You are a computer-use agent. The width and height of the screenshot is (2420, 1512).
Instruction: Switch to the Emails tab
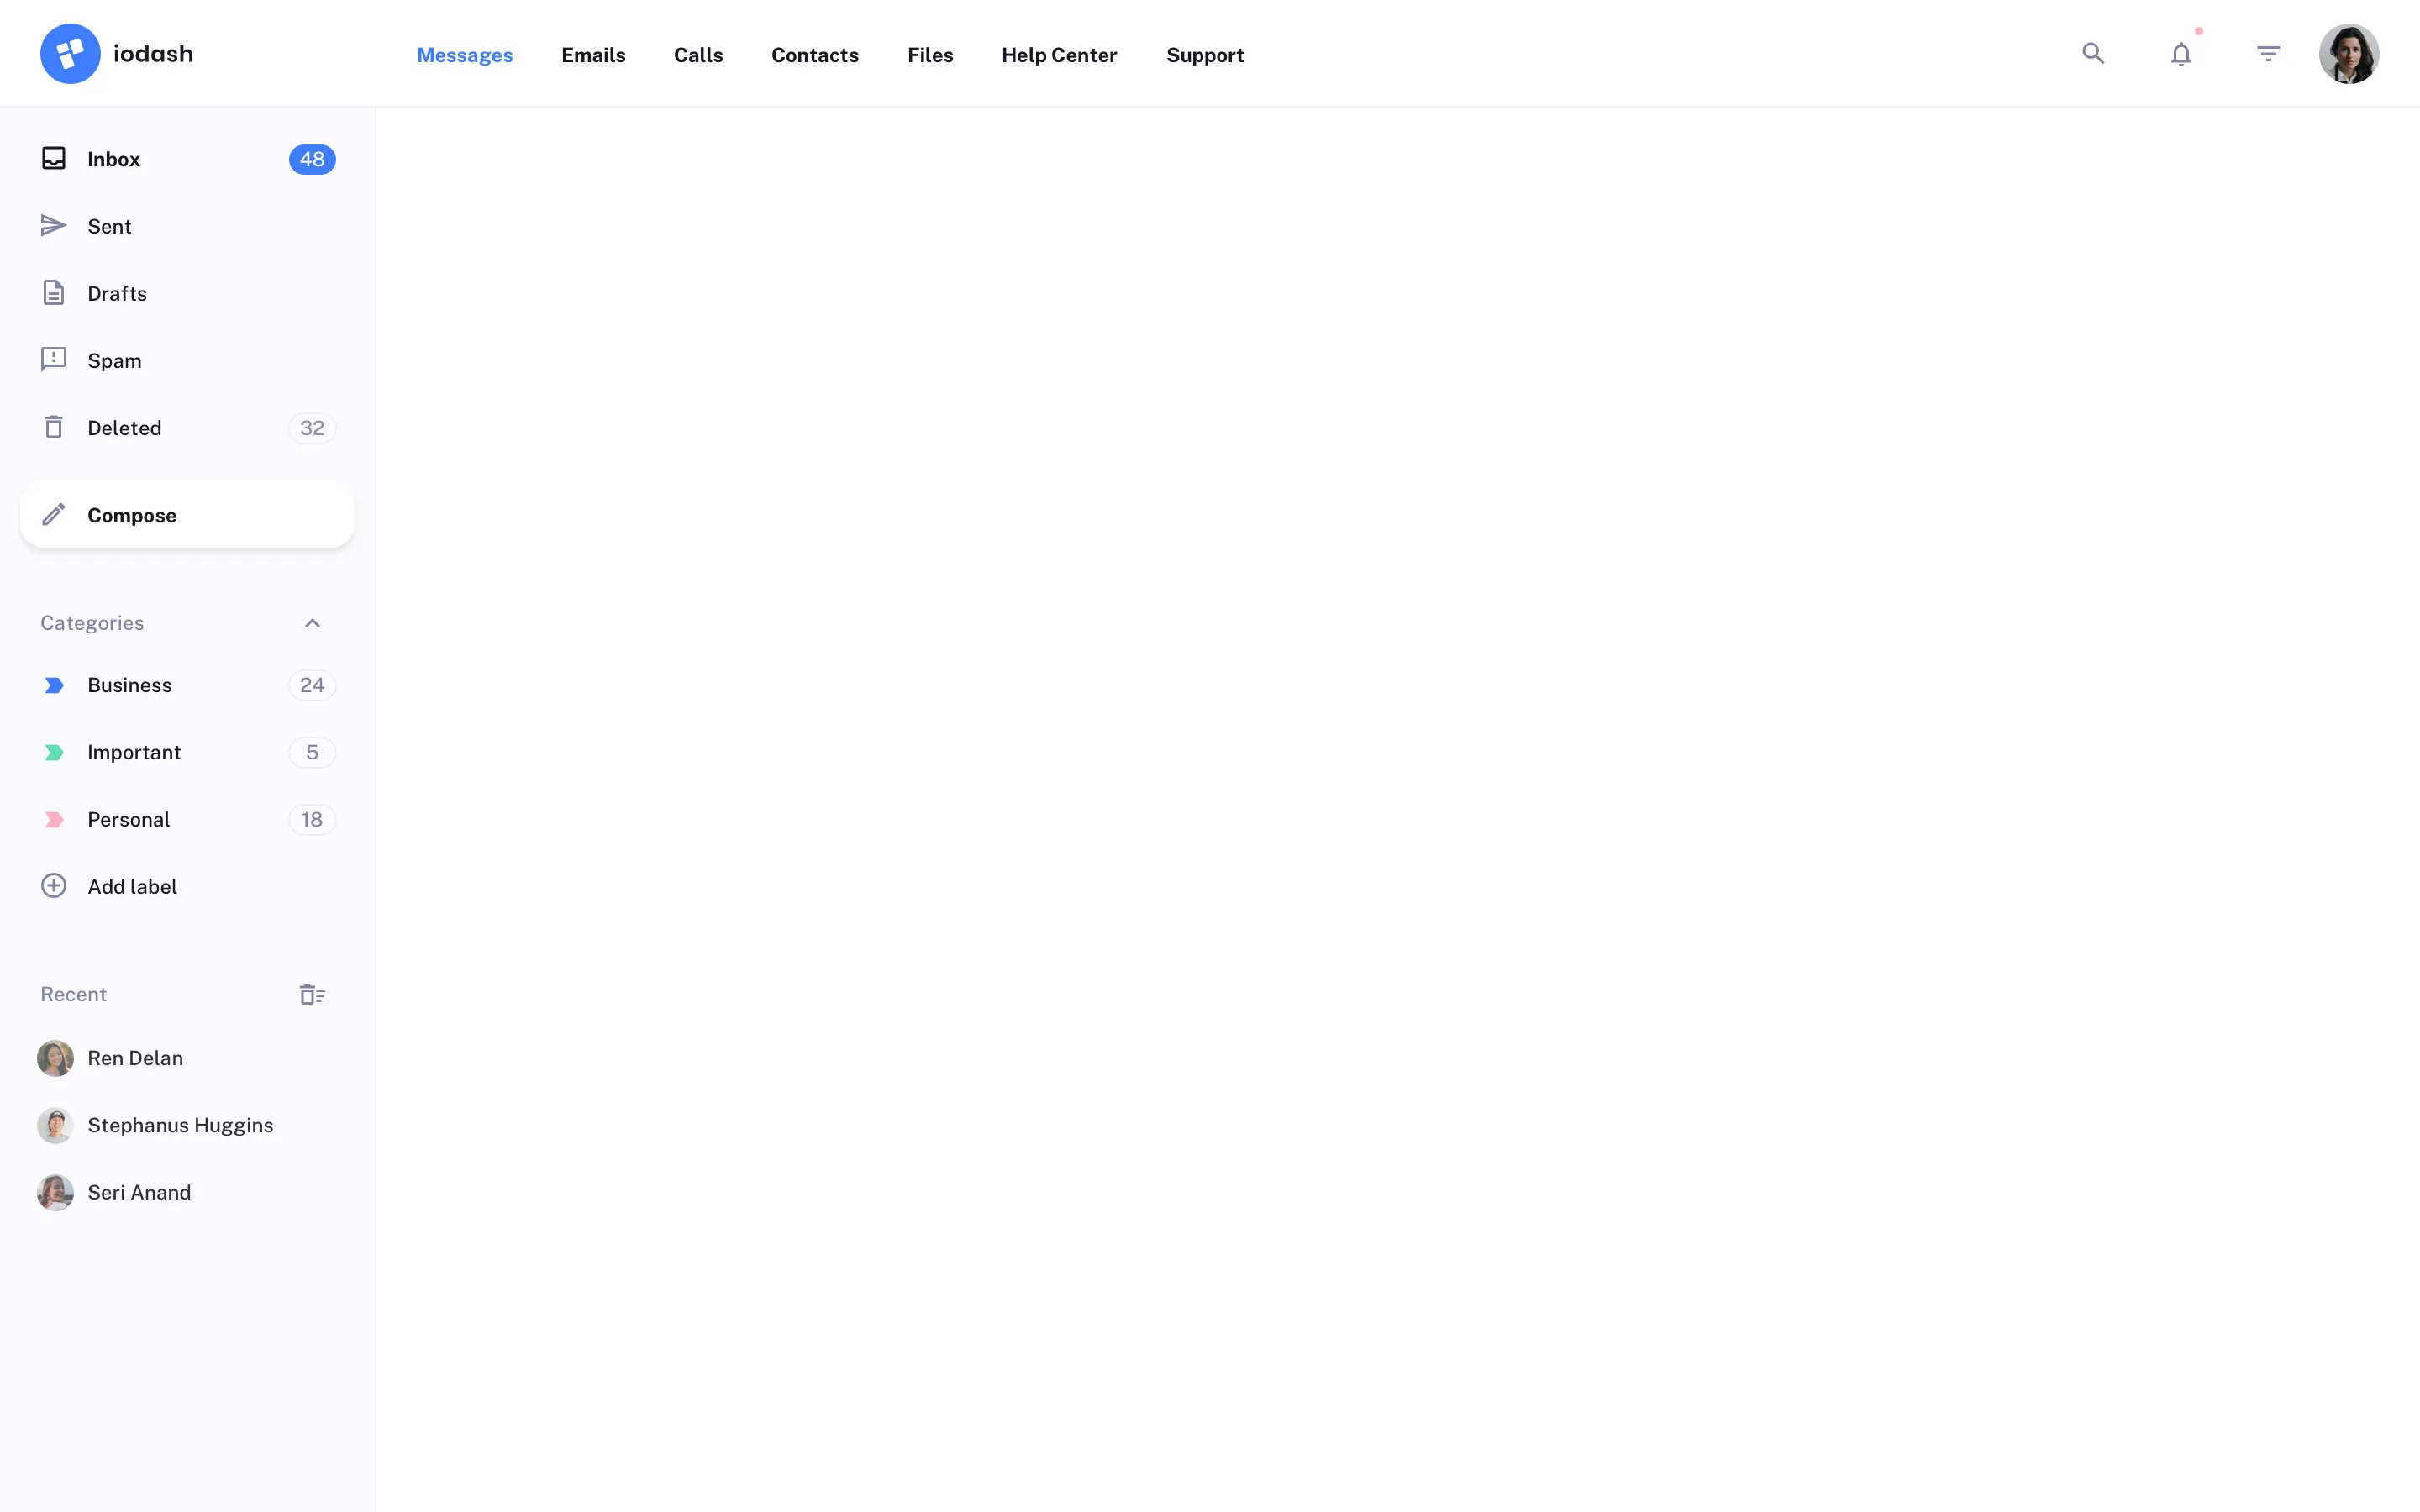click(593, 55)
